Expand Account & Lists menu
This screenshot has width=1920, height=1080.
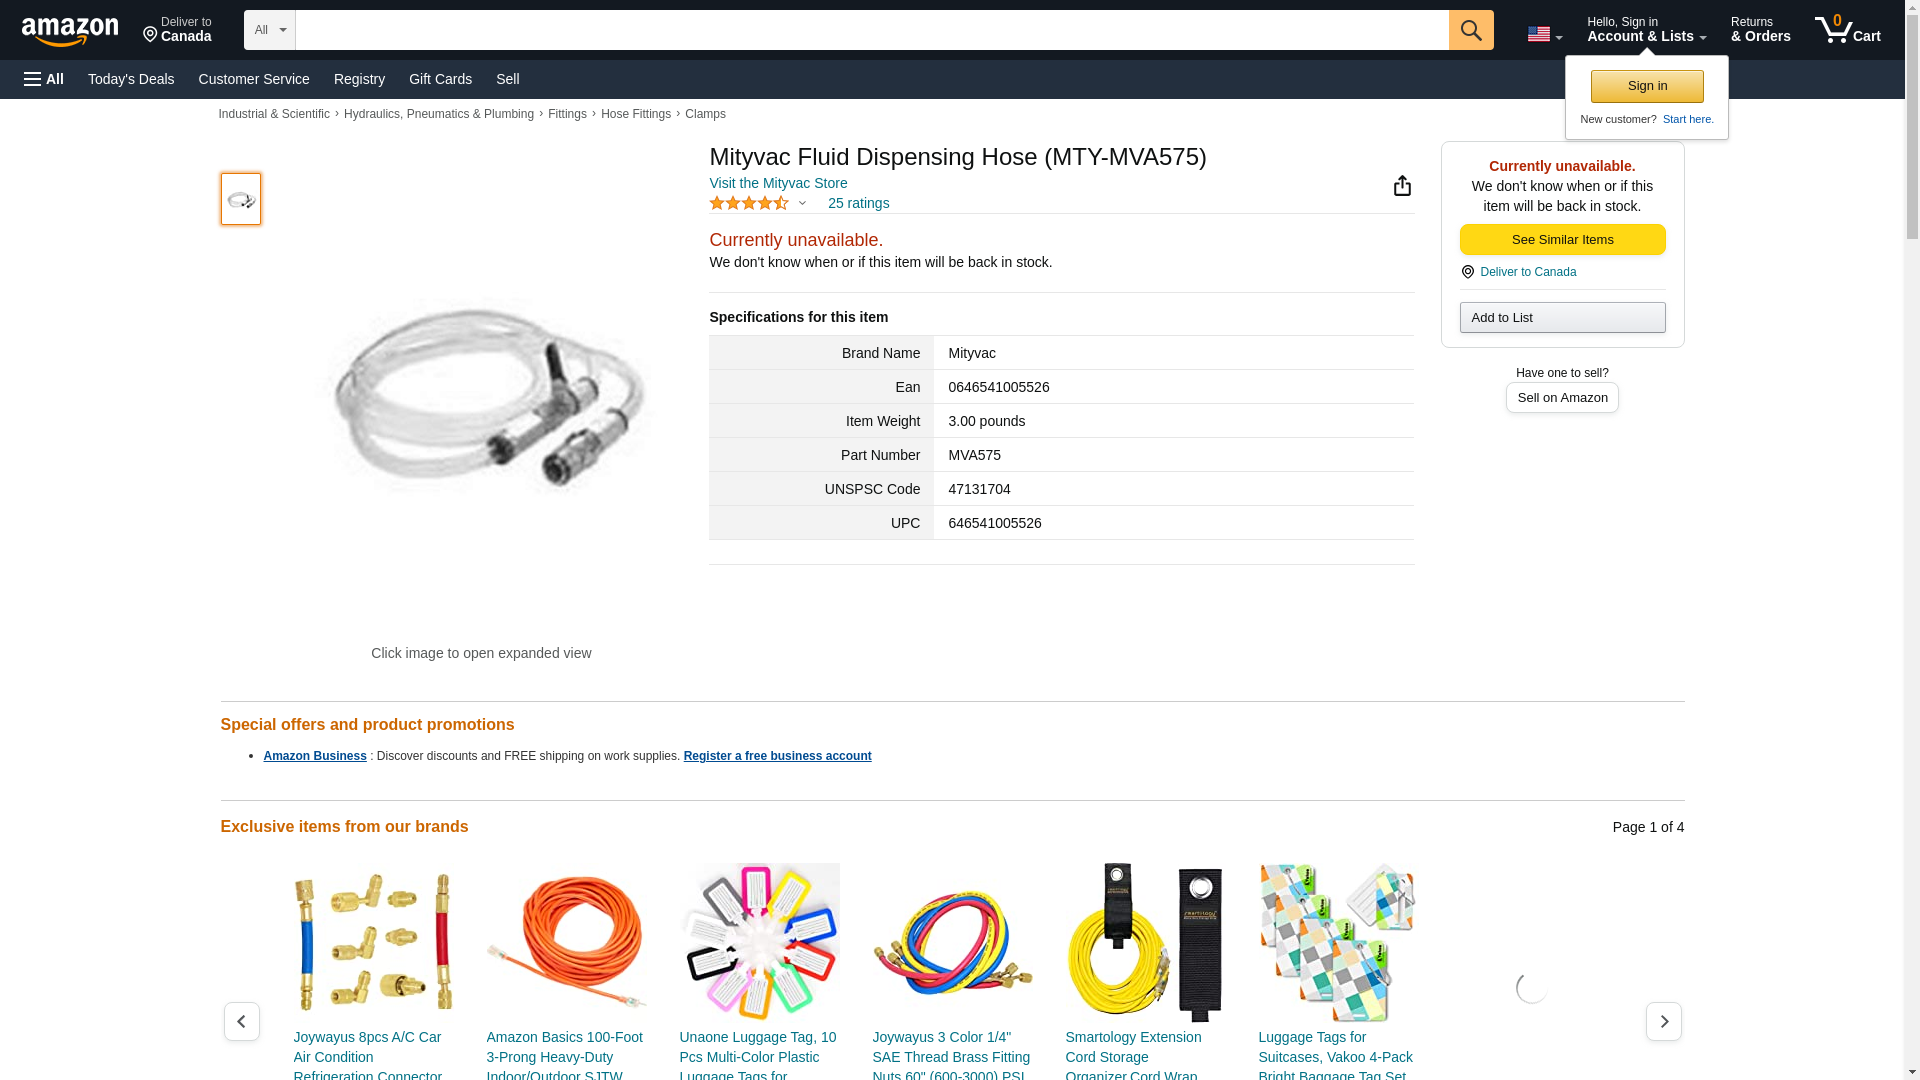(x=1646, y=30)
